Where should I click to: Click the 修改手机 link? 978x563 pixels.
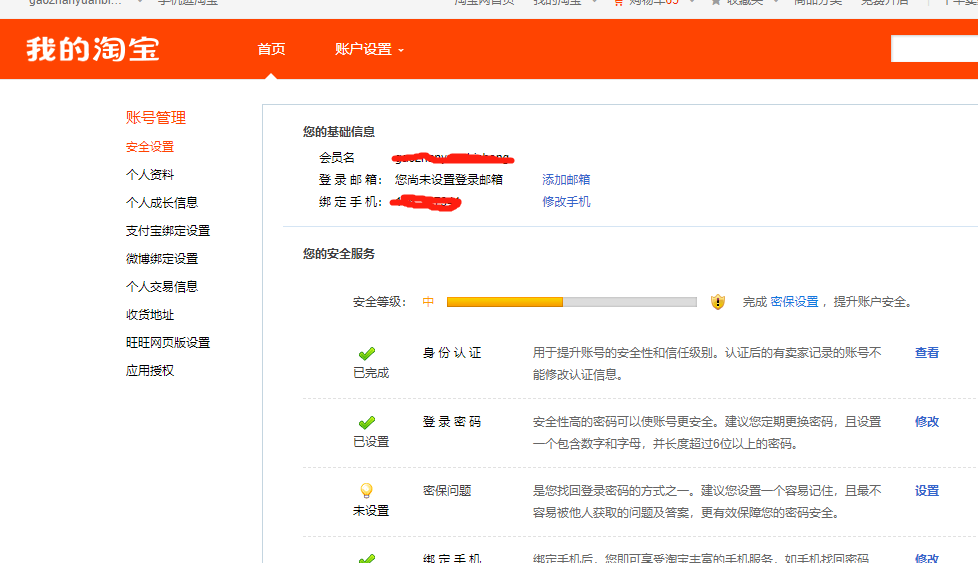(566, 201)
